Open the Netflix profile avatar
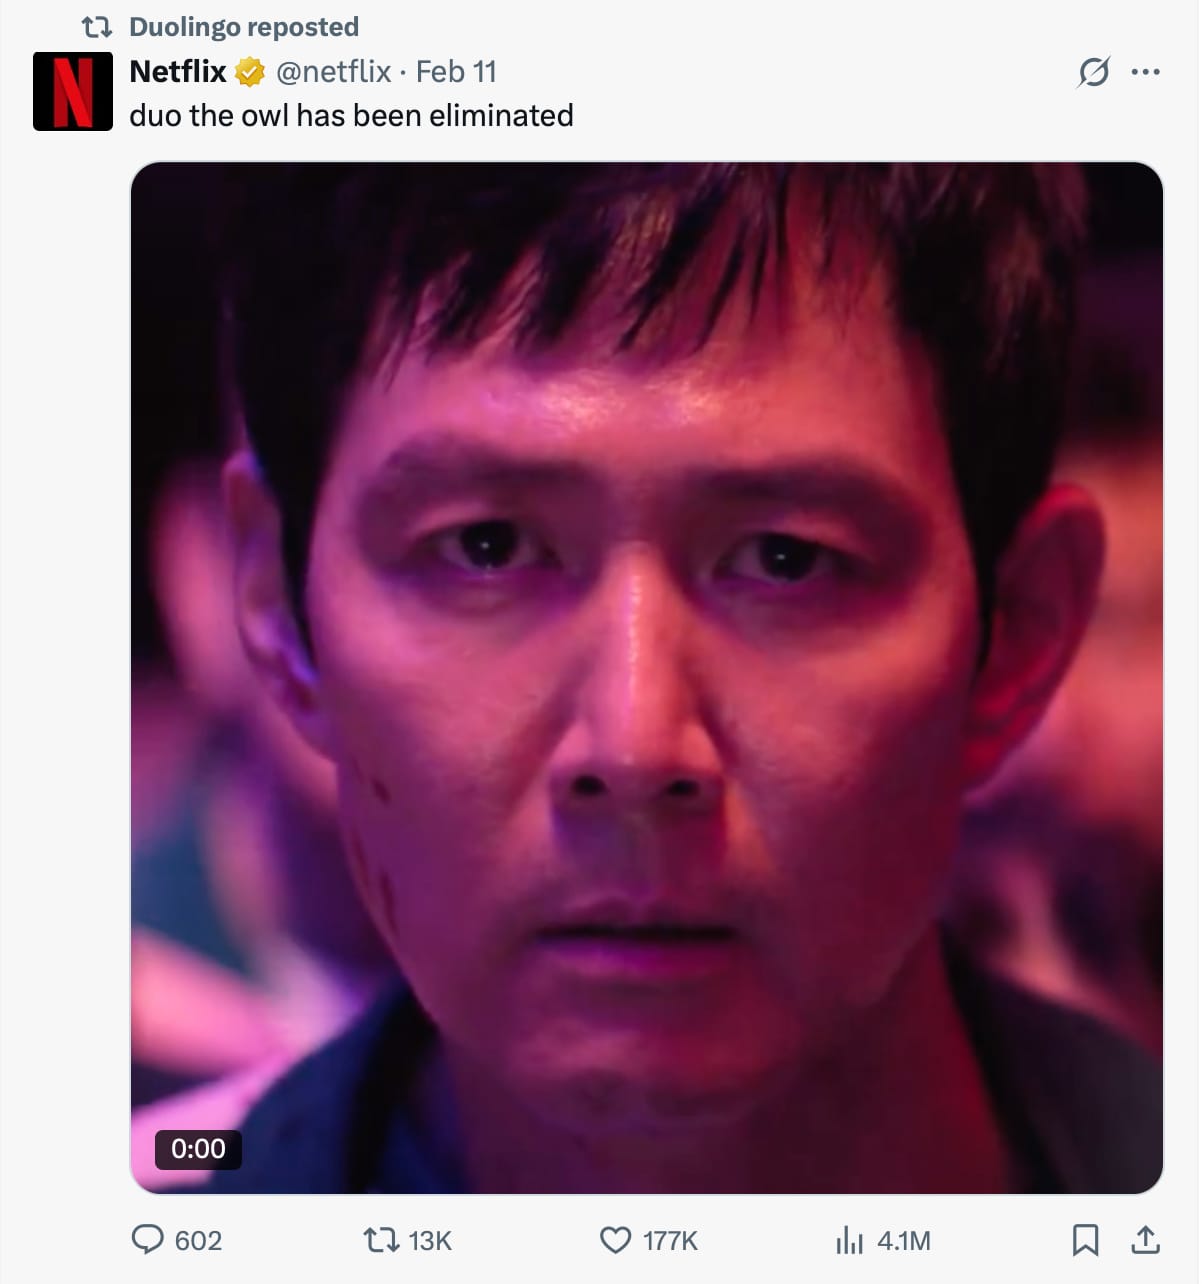 (x=72, y=91)
